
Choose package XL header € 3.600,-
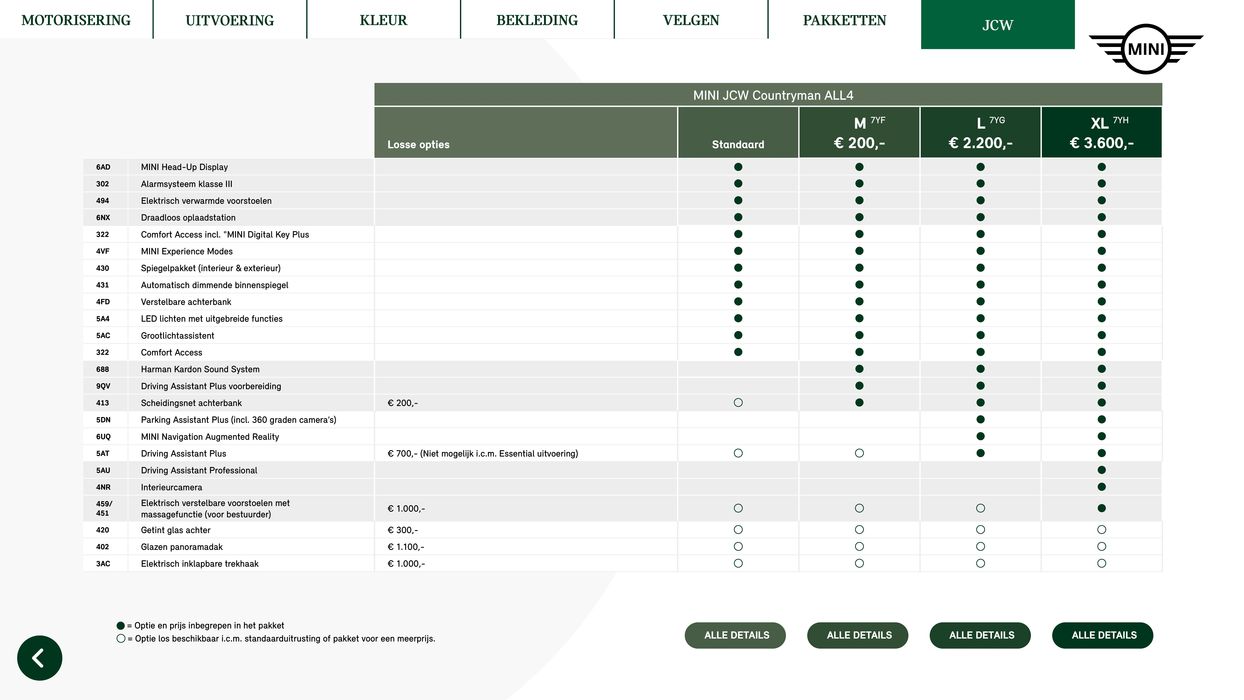coord(1101,133)
